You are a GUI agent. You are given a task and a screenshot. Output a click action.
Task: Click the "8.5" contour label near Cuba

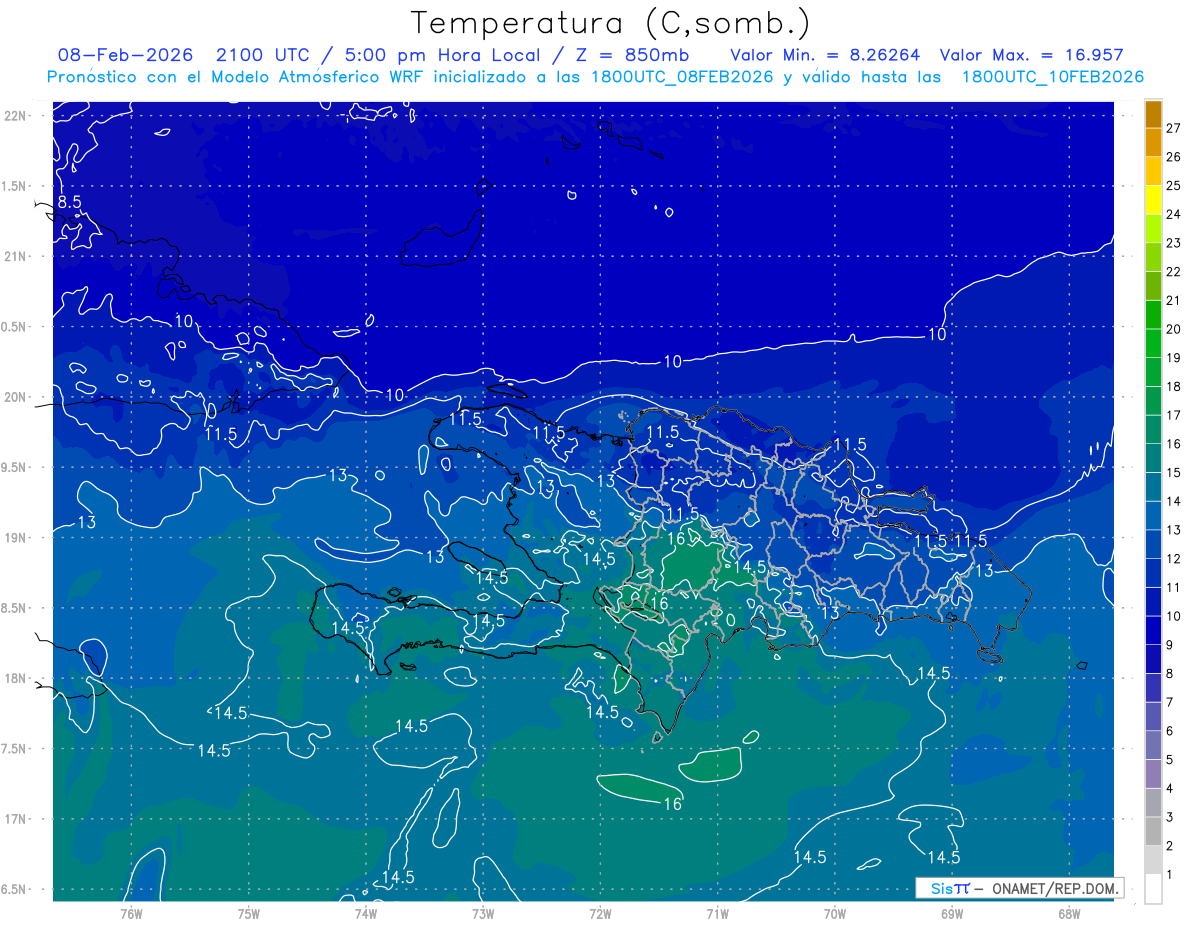point(68,203)
